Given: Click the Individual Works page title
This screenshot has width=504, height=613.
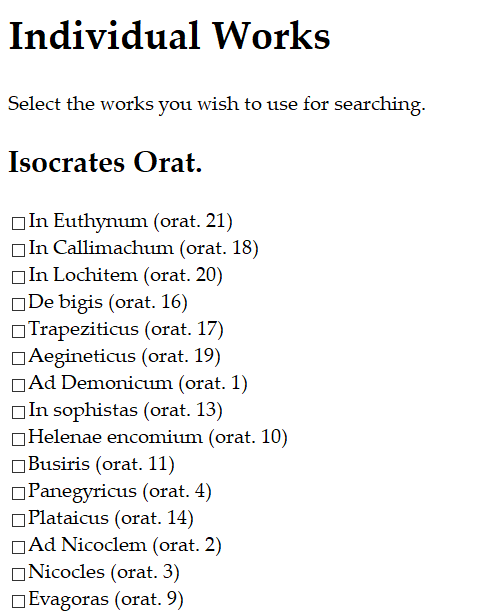Looking at the screenshot, I should coord(170,36).
